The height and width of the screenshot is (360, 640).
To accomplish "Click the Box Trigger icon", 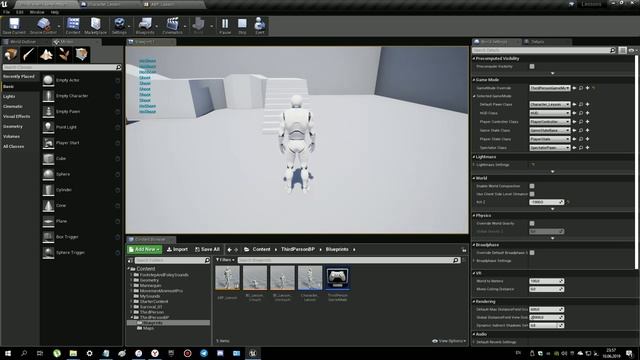I will [x=48, y=237].
